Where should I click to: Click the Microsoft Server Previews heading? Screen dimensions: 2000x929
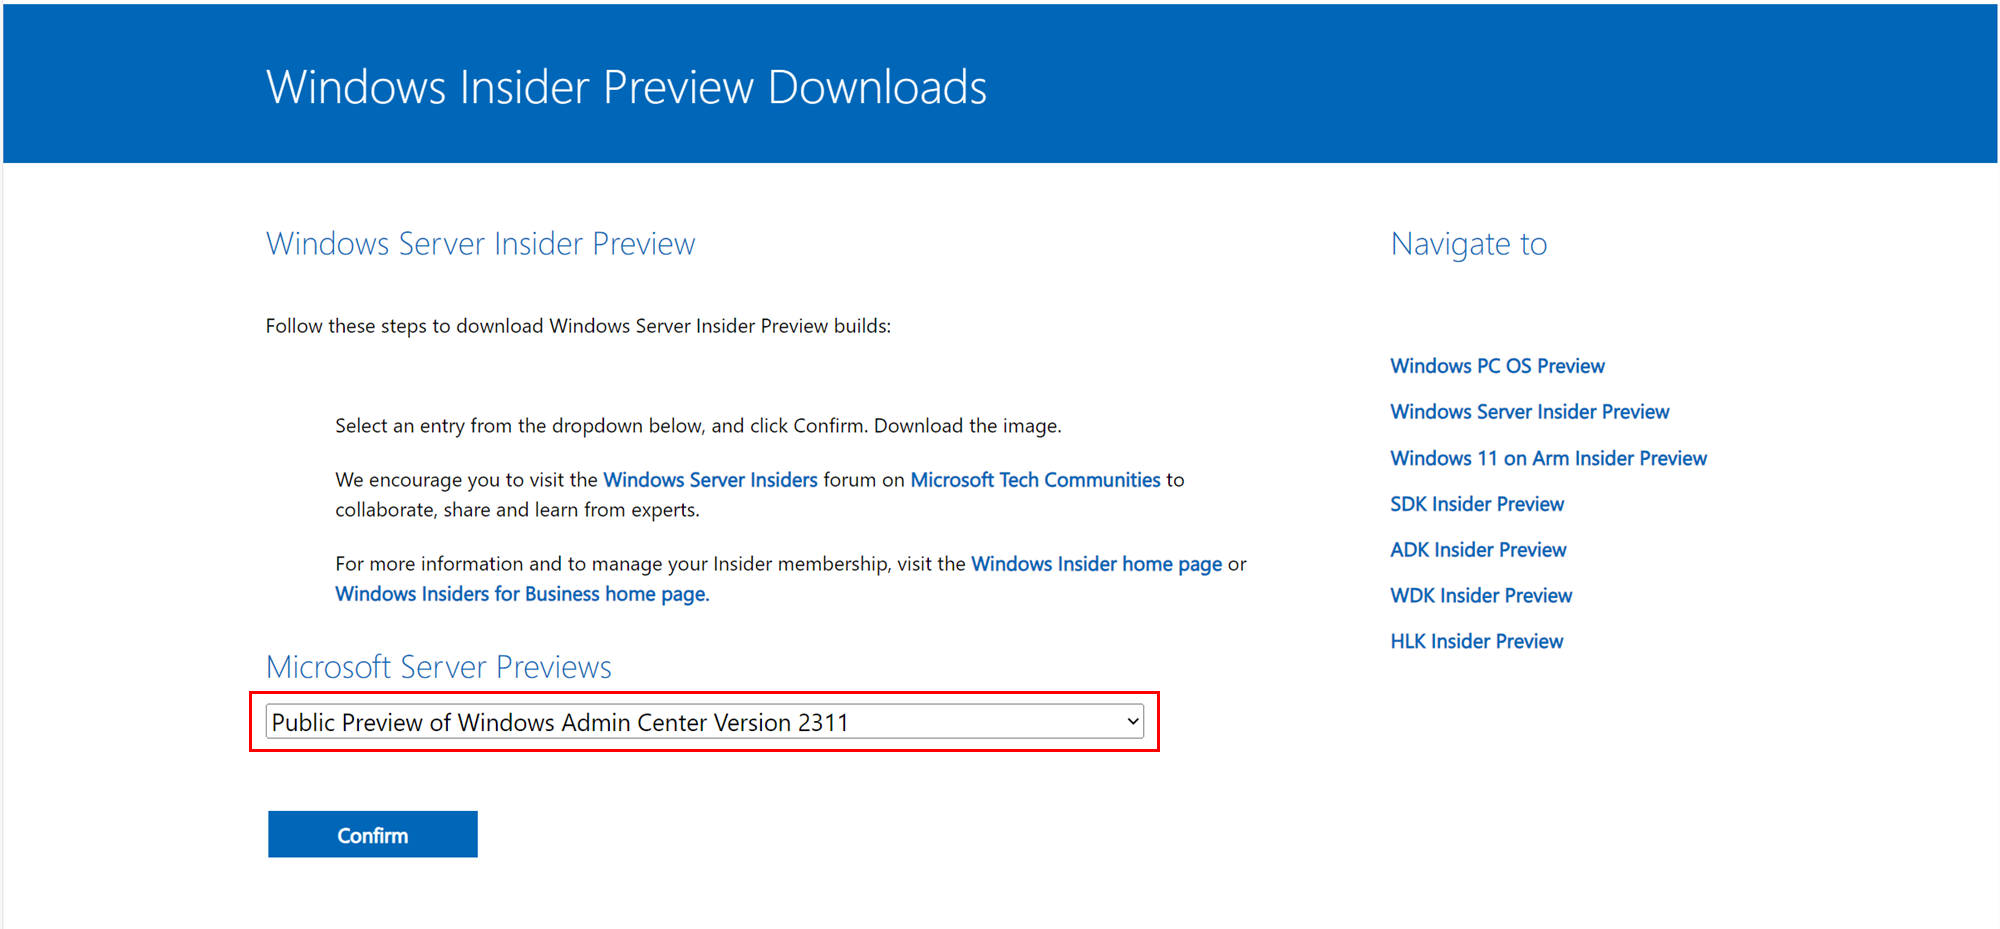pos(438,667)
